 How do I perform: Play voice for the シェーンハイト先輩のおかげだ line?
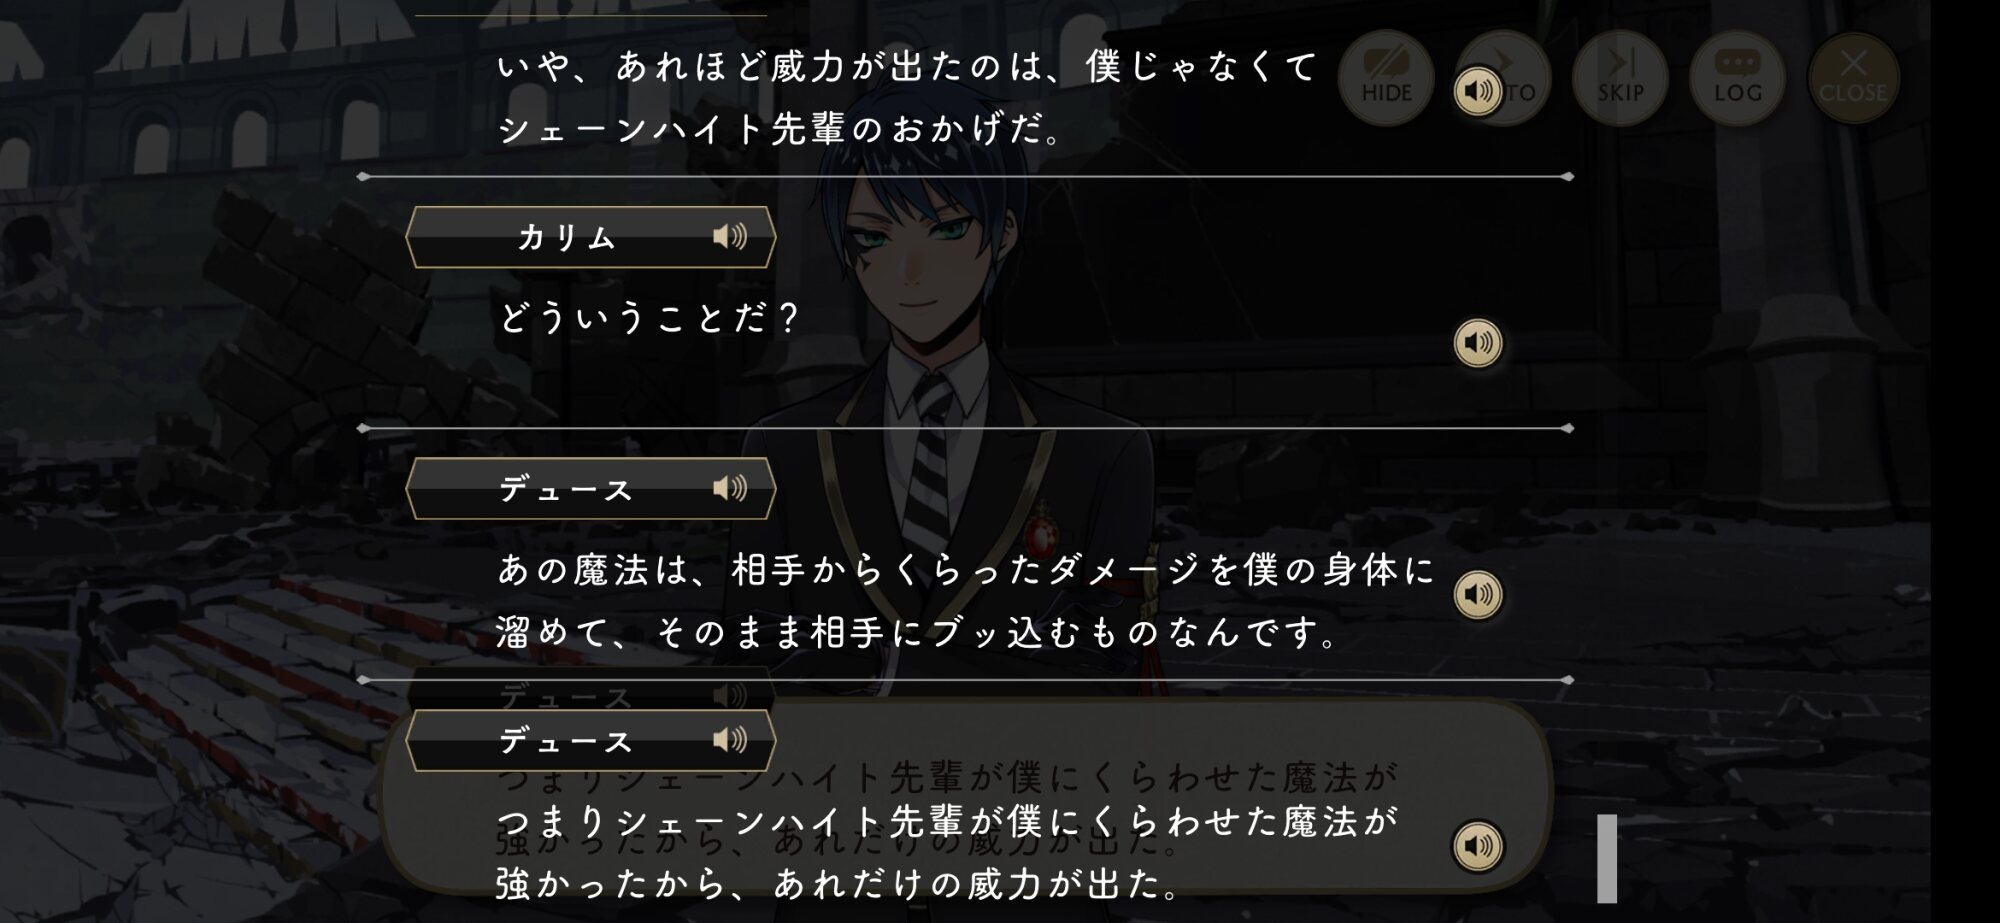[1478, 92]
